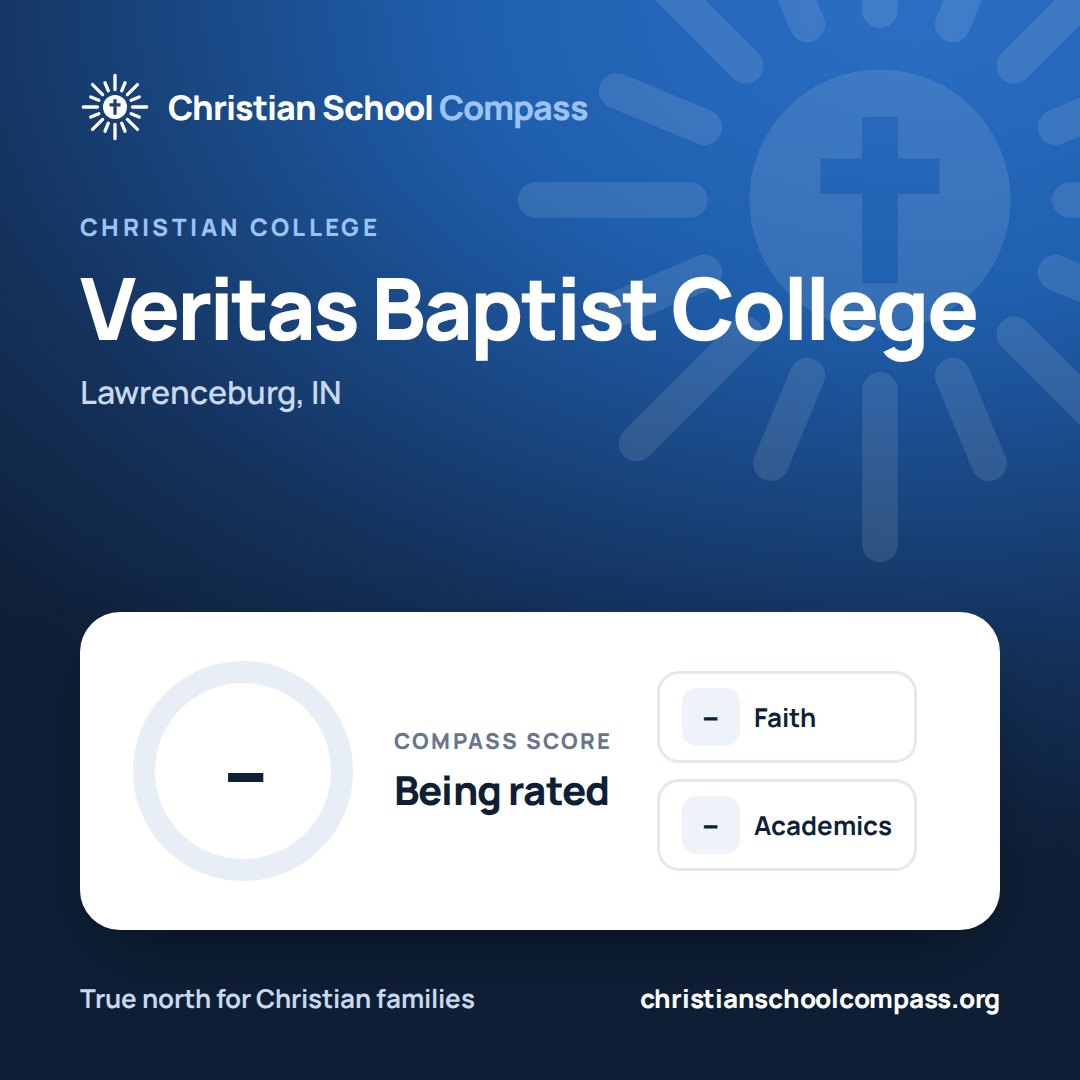1080x1080 pixels.
Task: Open the Faith score pill
Action: point(787,717)
